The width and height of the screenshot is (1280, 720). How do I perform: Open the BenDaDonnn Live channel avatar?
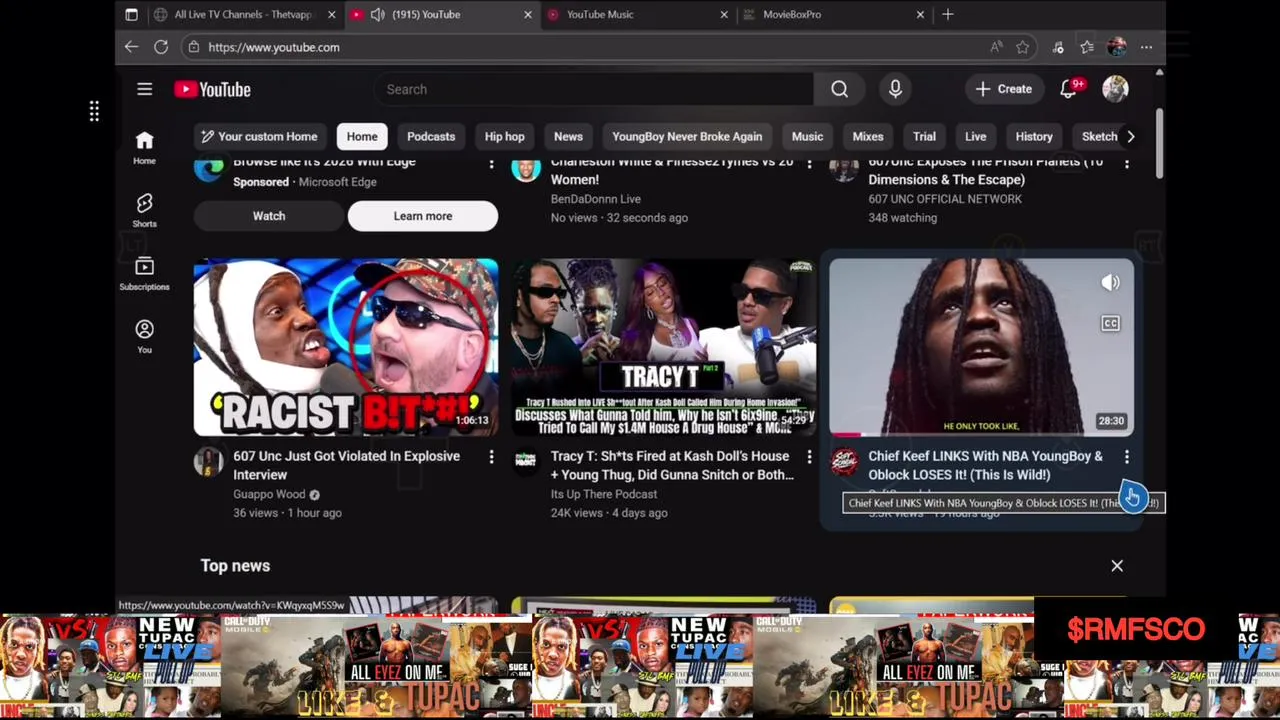(x=526, y=168)
